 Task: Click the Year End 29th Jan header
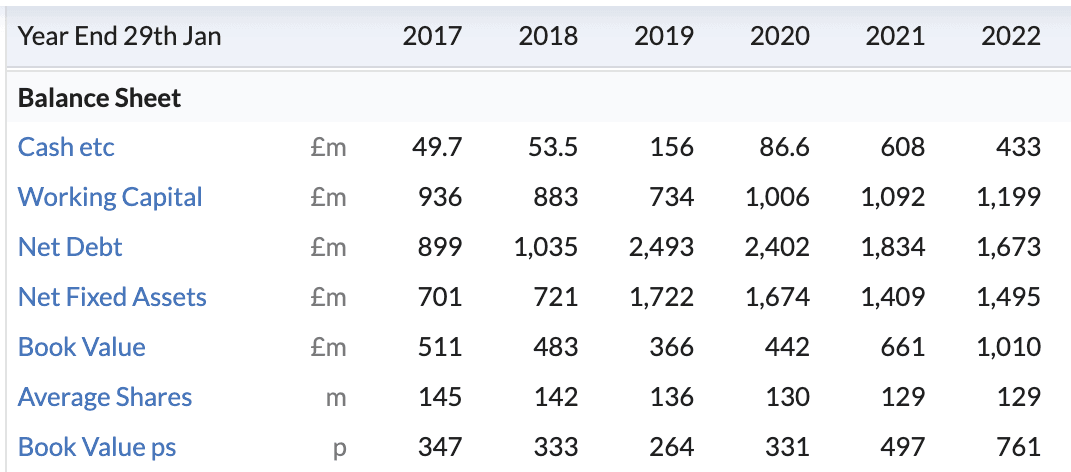(120, 37)
